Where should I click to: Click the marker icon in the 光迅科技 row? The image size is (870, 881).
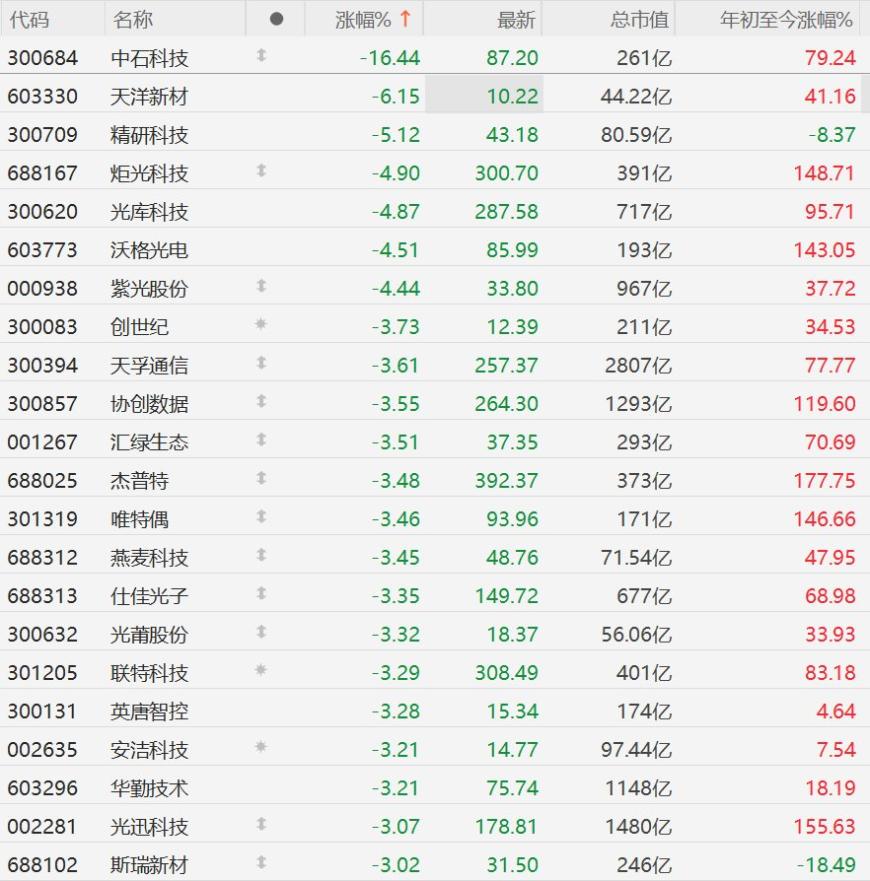pyautogui.click(x=261, y=824)
